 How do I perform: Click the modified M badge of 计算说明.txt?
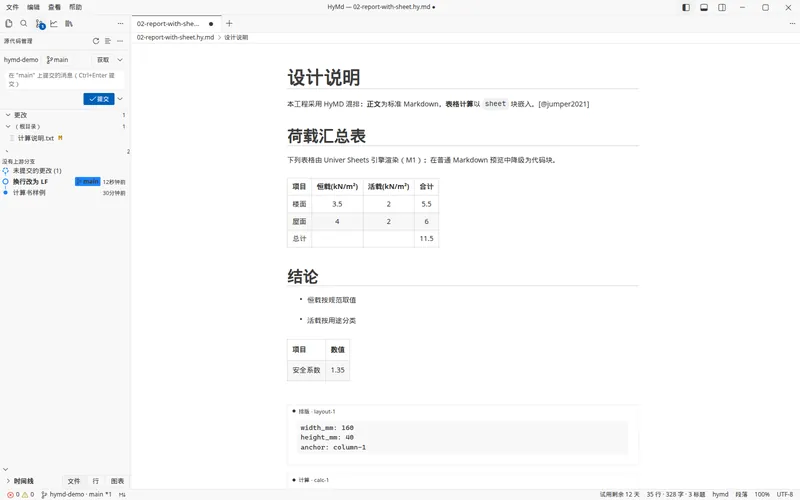60,138
